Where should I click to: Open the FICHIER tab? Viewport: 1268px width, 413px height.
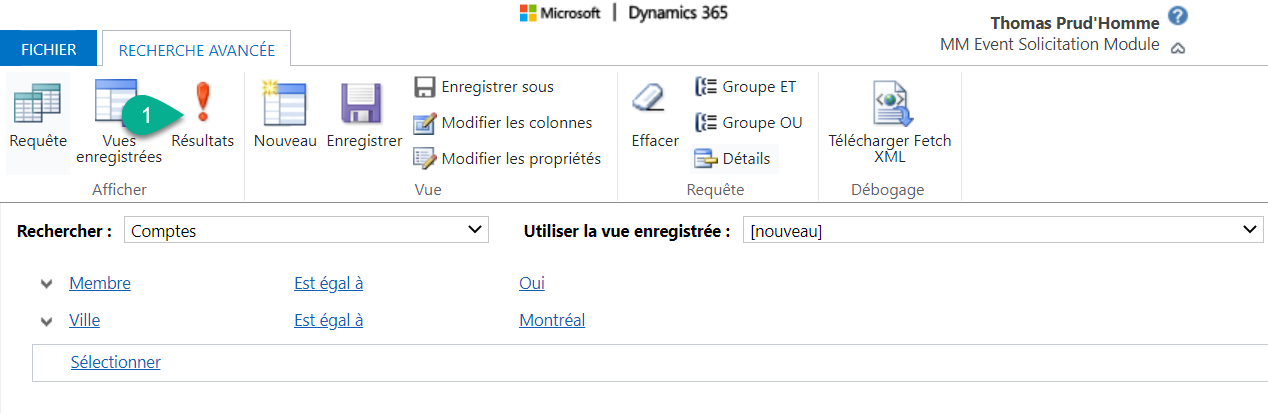pos(48,49)
